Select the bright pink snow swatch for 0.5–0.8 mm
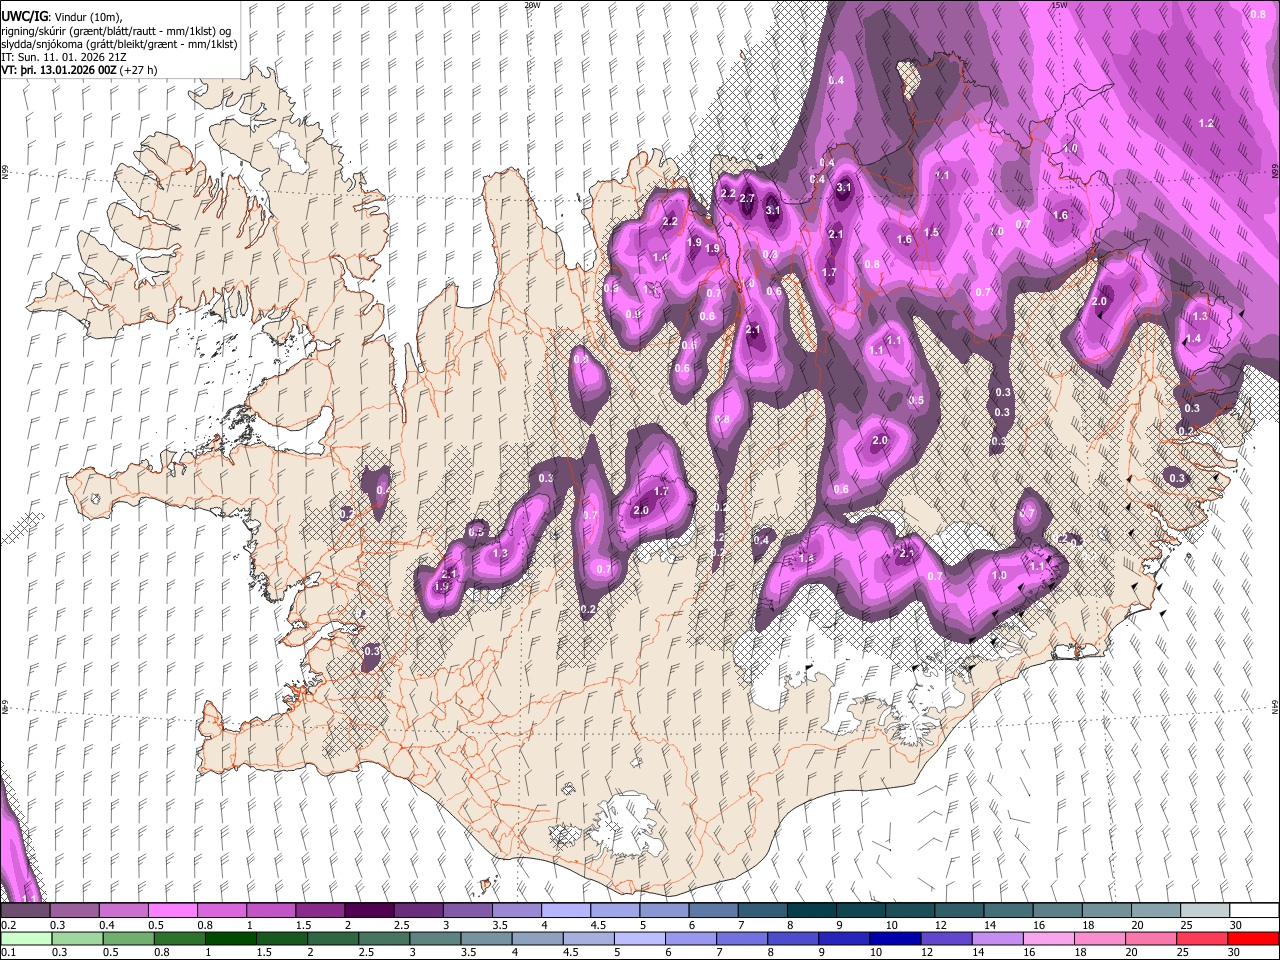1280x960 pixels. [x=172, y=911]
